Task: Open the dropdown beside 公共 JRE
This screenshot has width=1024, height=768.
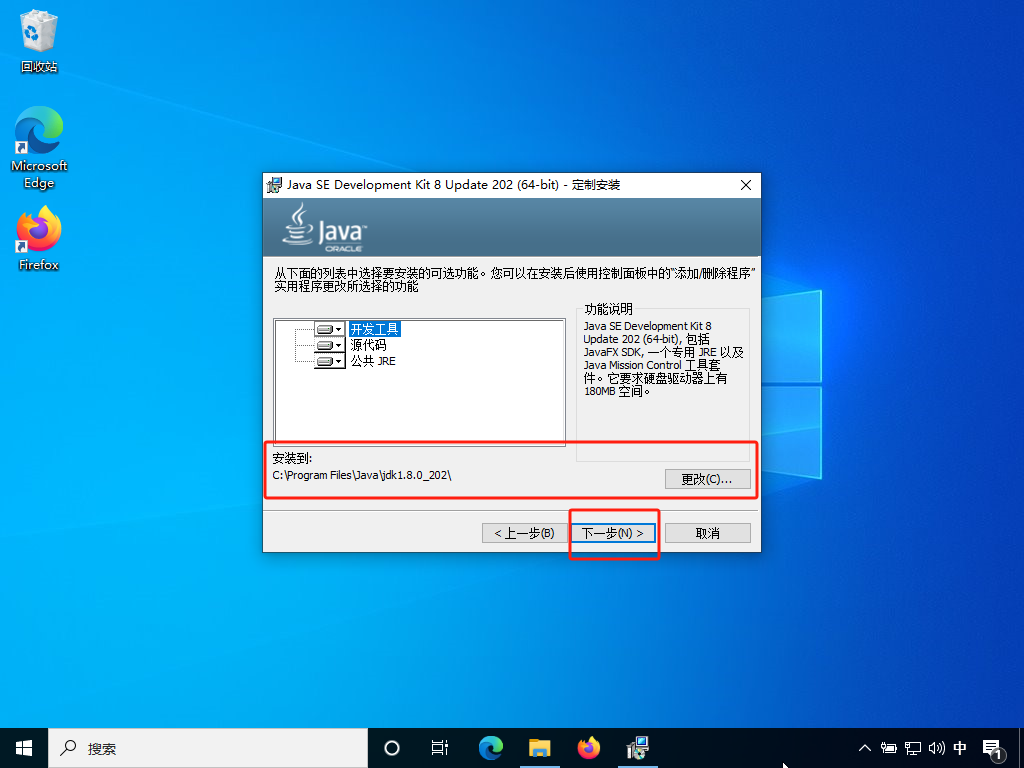Action: tap(330, 360)
